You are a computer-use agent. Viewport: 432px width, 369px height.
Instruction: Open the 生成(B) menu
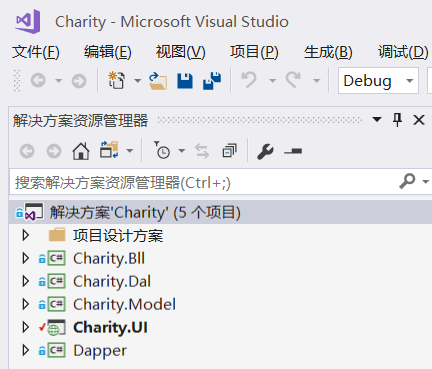pos(328,52)
